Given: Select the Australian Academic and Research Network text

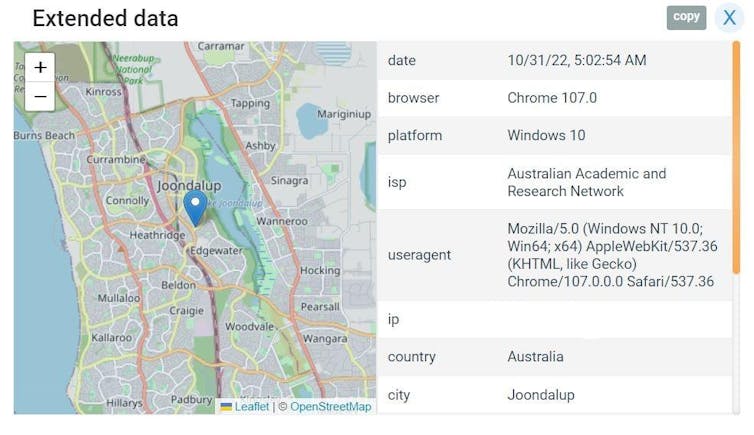Looking at the screenshot, I should pos(586,182).
